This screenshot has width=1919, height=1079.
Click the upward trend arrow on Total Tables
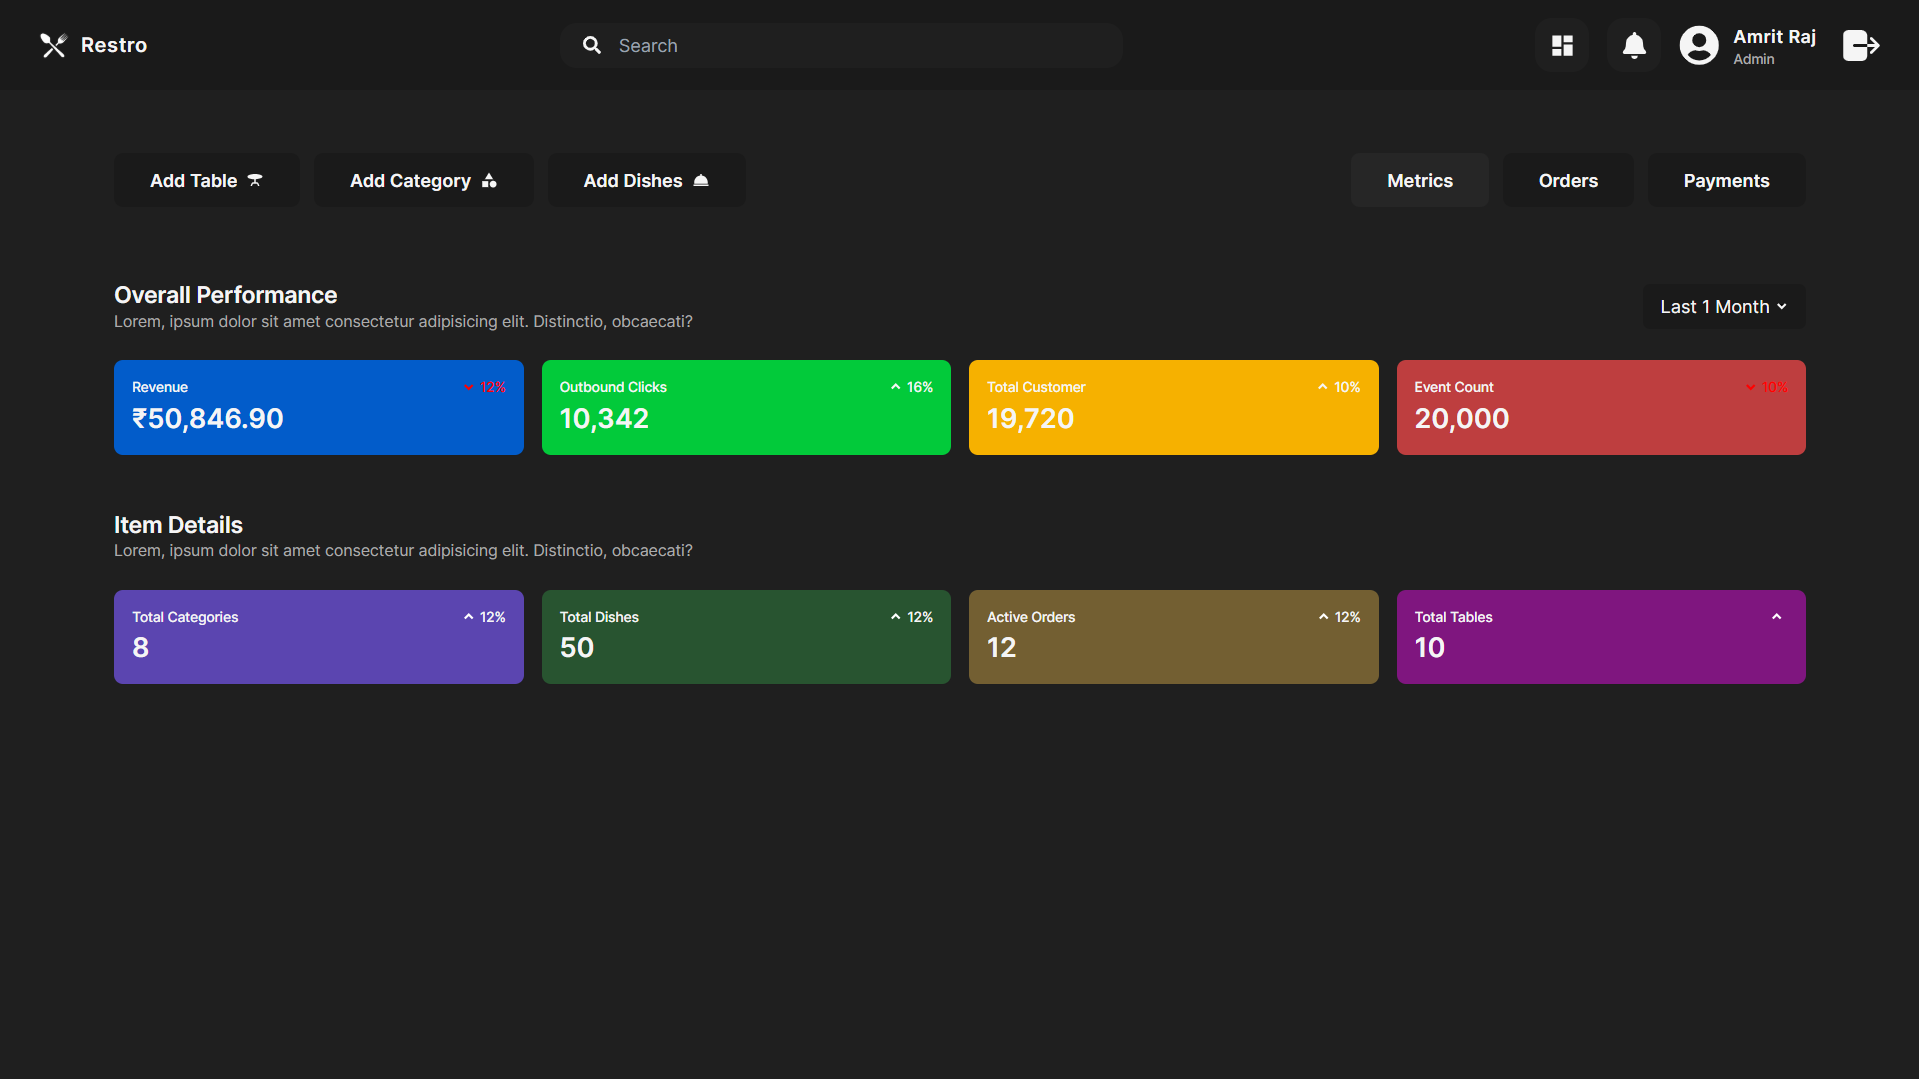1776,617
